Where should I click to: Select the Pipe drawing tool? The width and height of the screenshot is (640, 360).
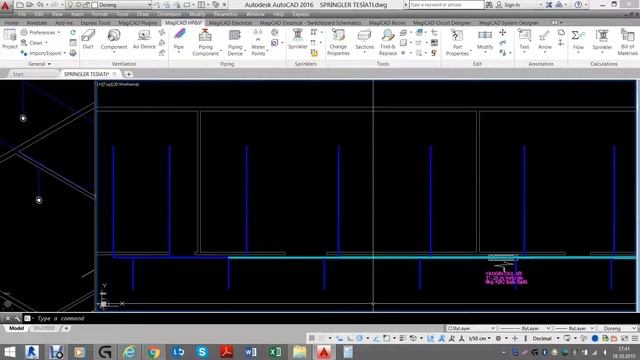tap(179, 40)
